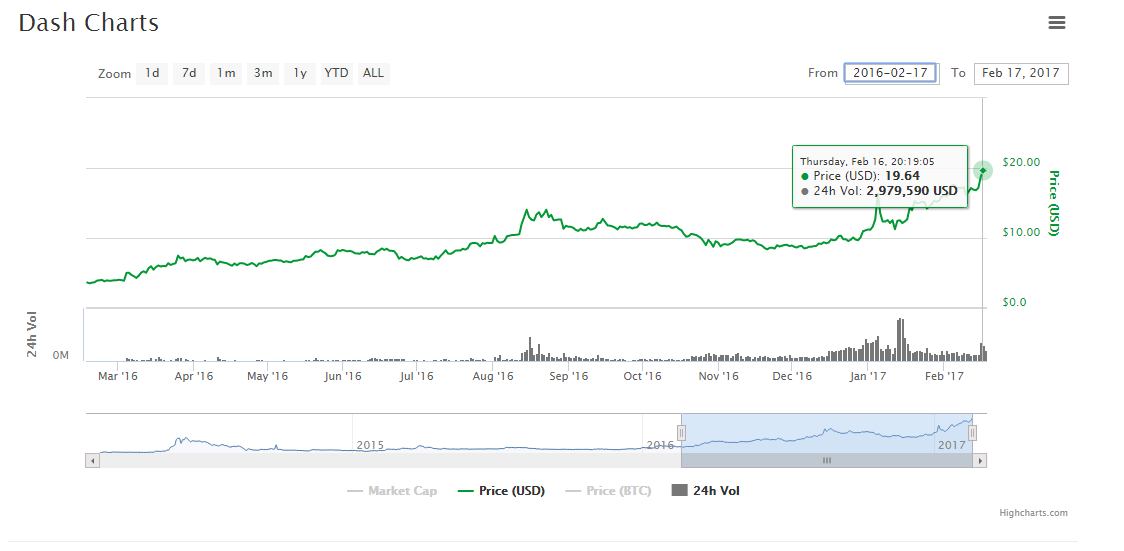Image resolution: width=1124 pixels, height=551 pixels.
Task: Click the Nov '16 axis label
Action: click(718, 375)
